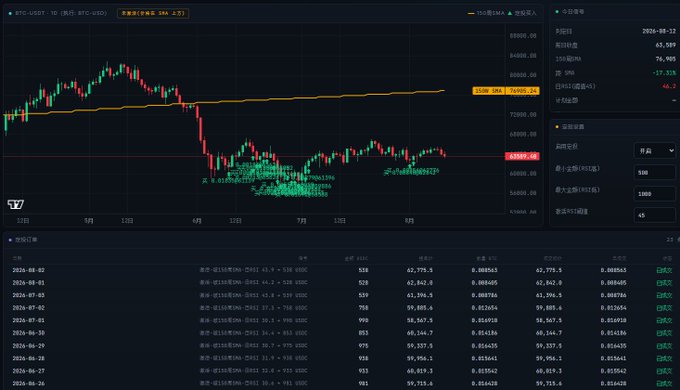Screen dimensions: 680x390
Task: Click the 150W SMA 76905.24 price label
Action: pos(506,91)
